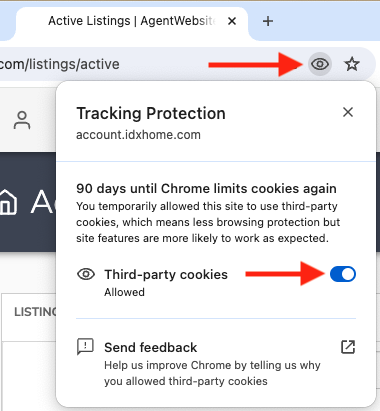Image resolution: width=380 pixels, height=411 pixels.
Task: Open Tracking Protection eye icon in address bar
Action: point(320,64)
